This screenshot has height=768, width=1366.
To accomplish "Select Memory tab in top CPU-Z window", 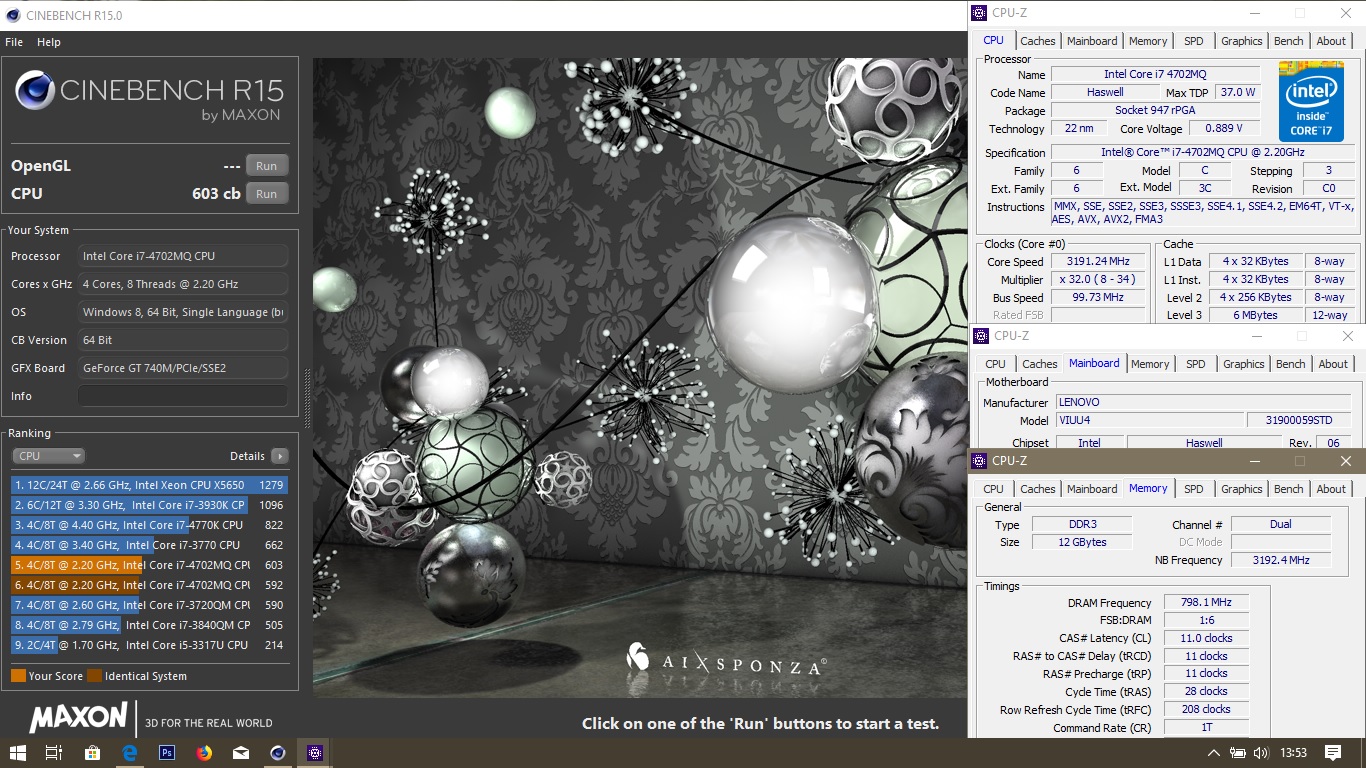I will [1148, 41].
